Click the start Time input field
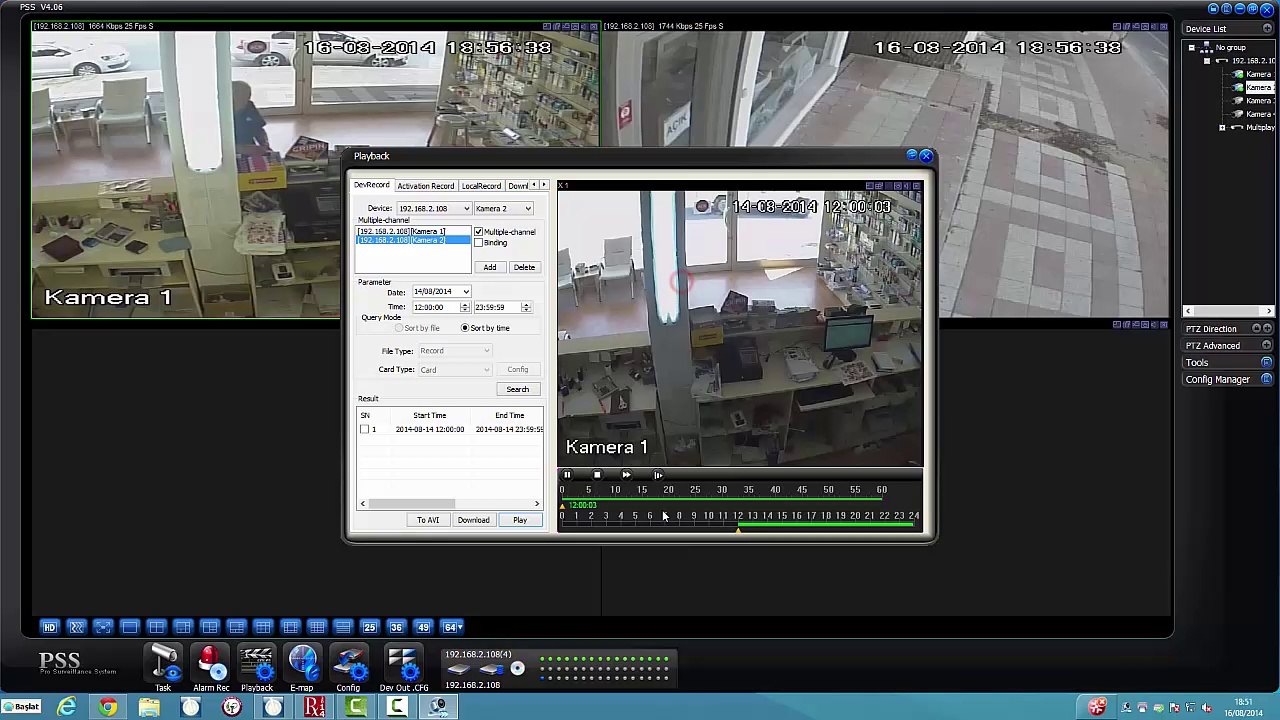This screenshot has height=720, width=1280. click(436, 307)
